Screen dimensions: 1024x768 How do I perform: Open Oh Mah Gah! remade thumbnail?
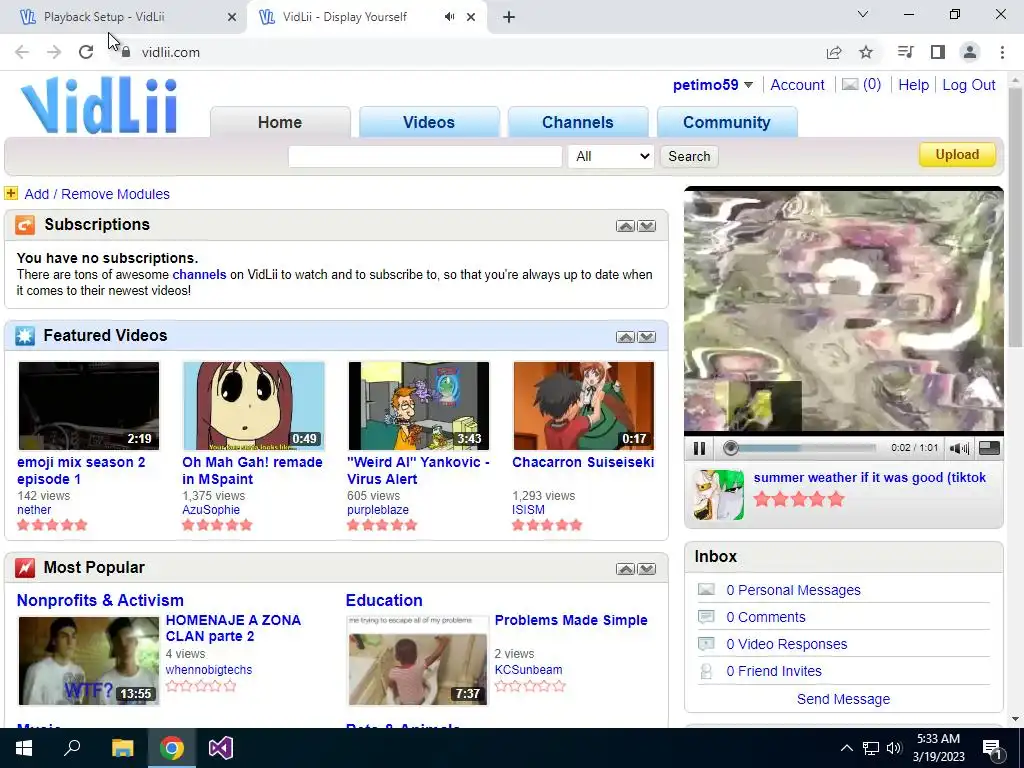[254, 406]
